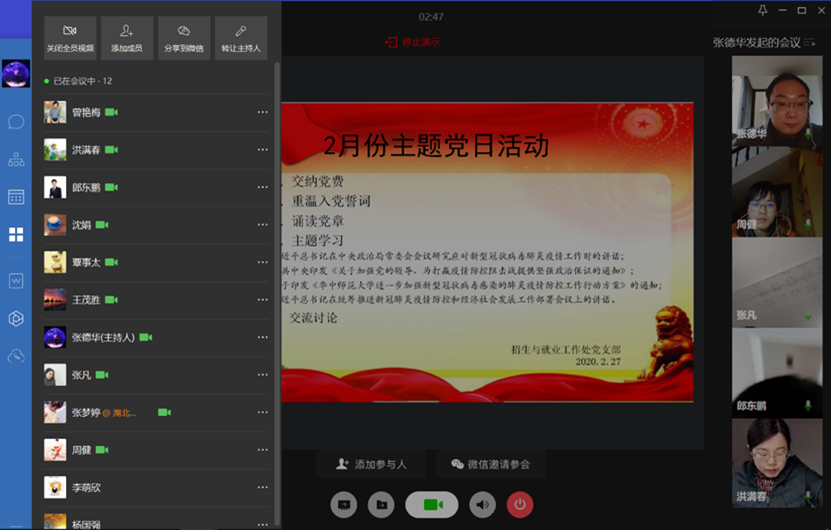This screenshot has height=530, width=831.
Task: Open the calendar icon in left sidebar
Action: pos(16,197)
